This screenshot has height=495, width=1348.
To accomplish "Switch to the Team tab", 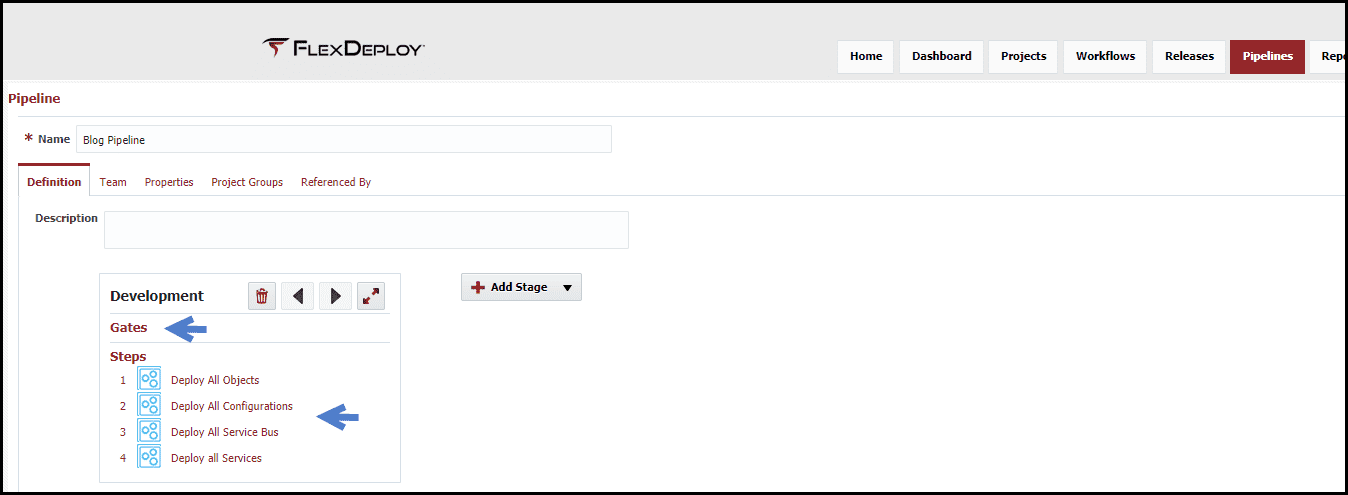I will click(x=113, y=182).
